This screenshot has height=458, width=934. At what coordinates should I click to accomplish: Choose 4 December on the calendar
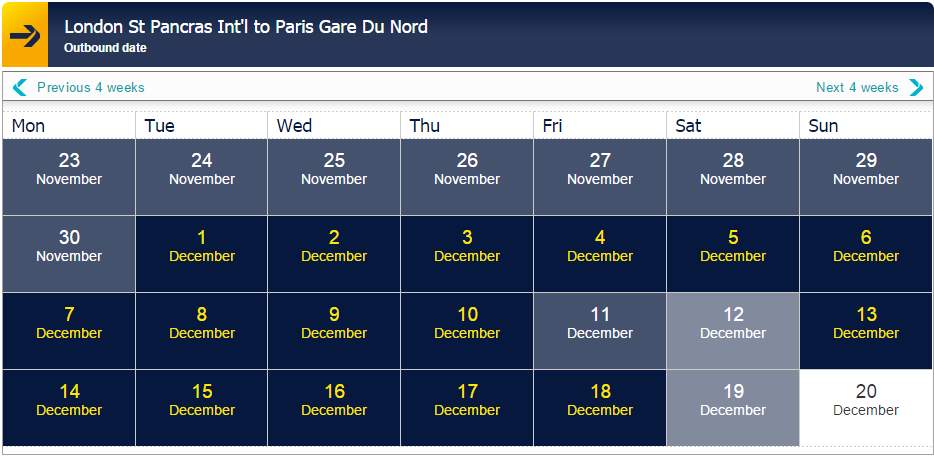tap(600, 254)
